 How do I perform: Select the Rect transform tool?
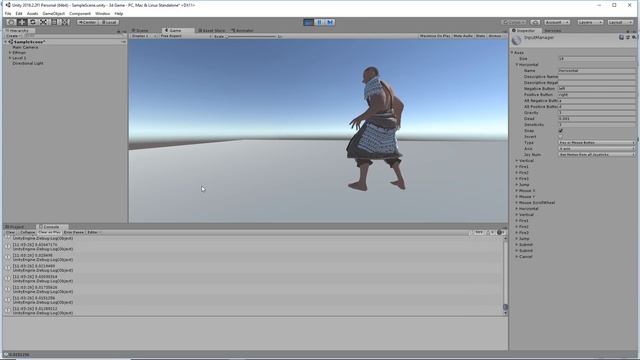pyautogui.click(x=54, y=22)
